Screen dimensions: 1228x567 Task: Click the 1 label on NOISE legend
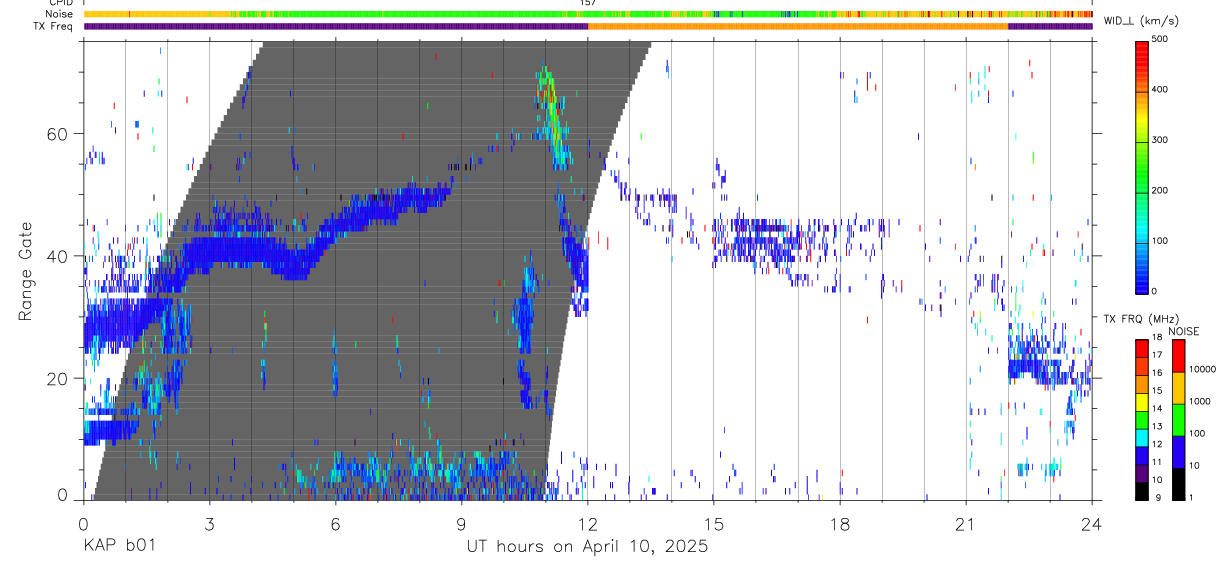point(1191,498)
